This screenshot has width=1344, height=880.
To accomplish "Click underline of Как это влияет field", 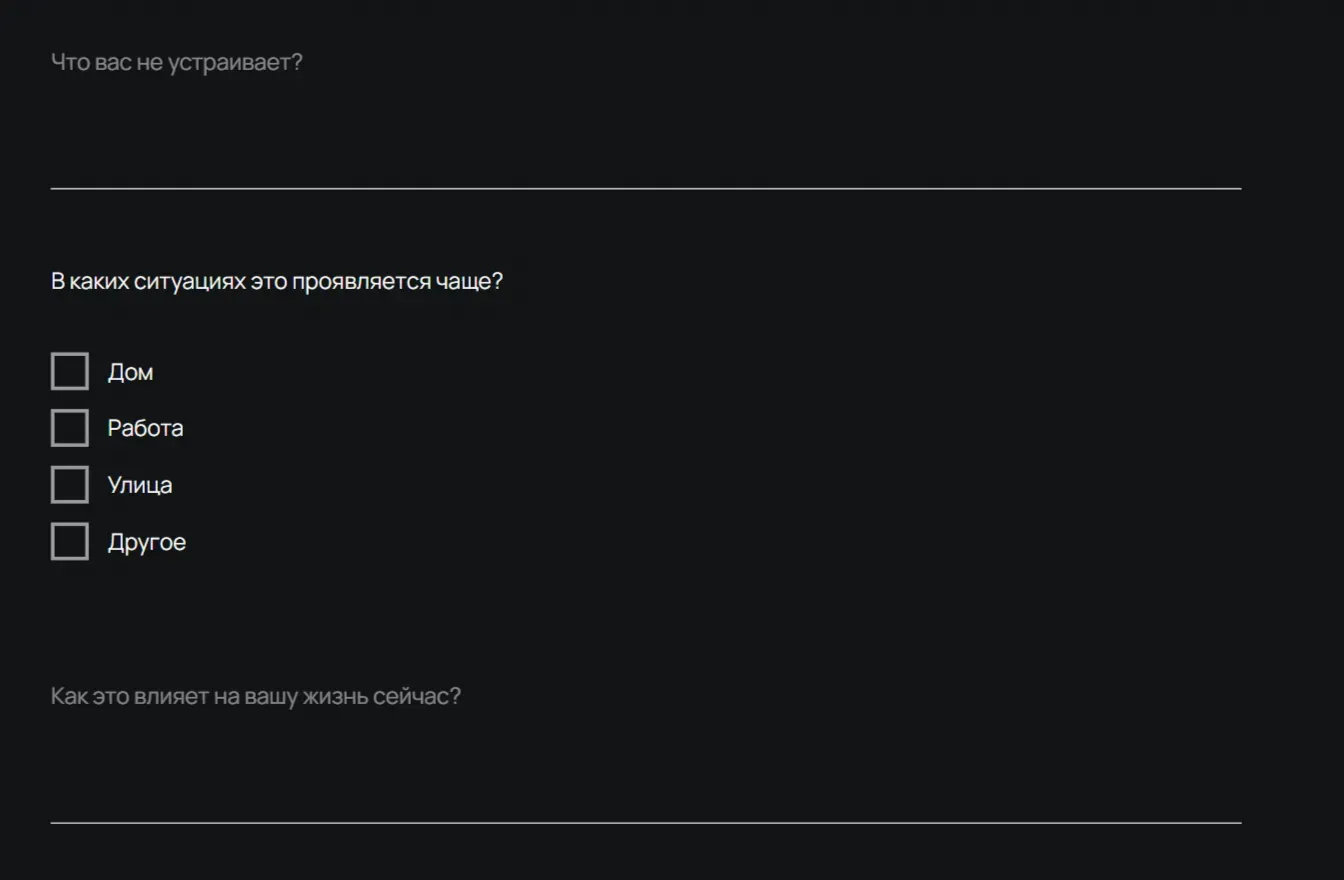I will [x=645, y=822].
